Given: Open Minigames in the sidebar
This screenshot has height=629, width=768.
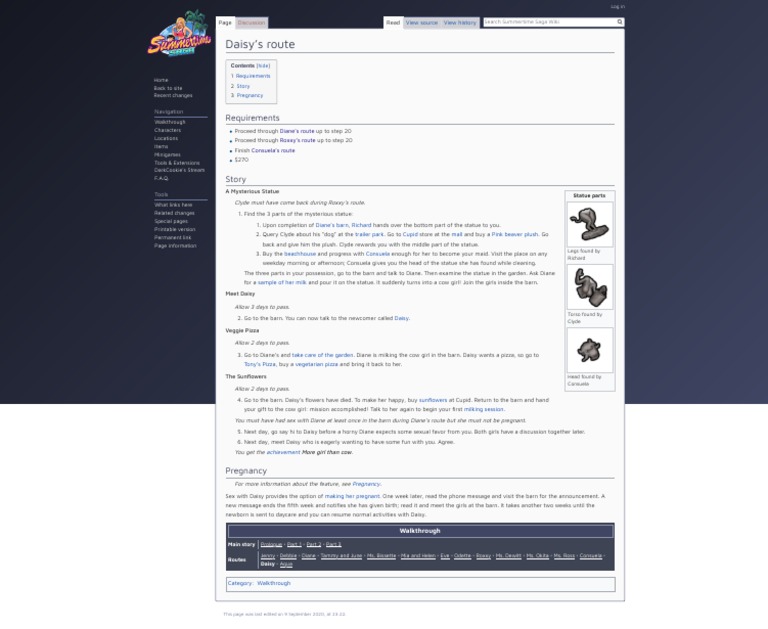Looking at the screenshot, I should (x=167, y=155).
